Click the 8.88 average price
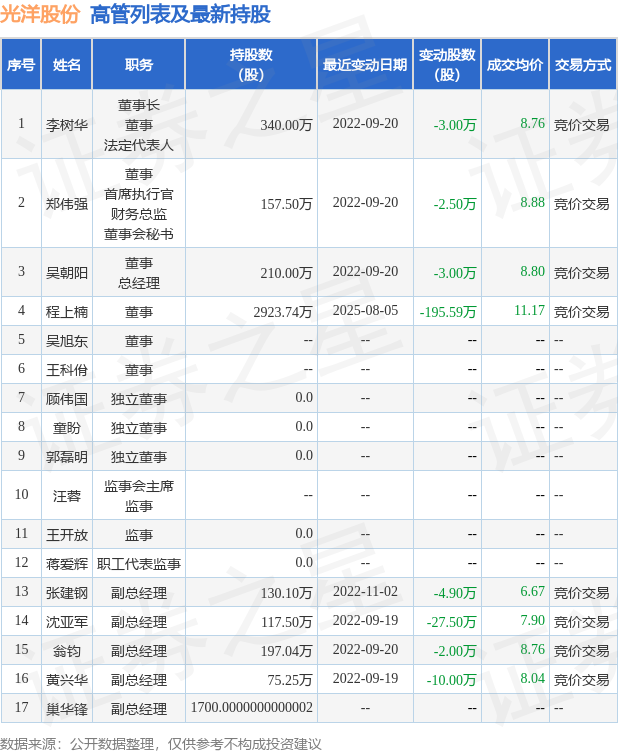 (533, 202)
